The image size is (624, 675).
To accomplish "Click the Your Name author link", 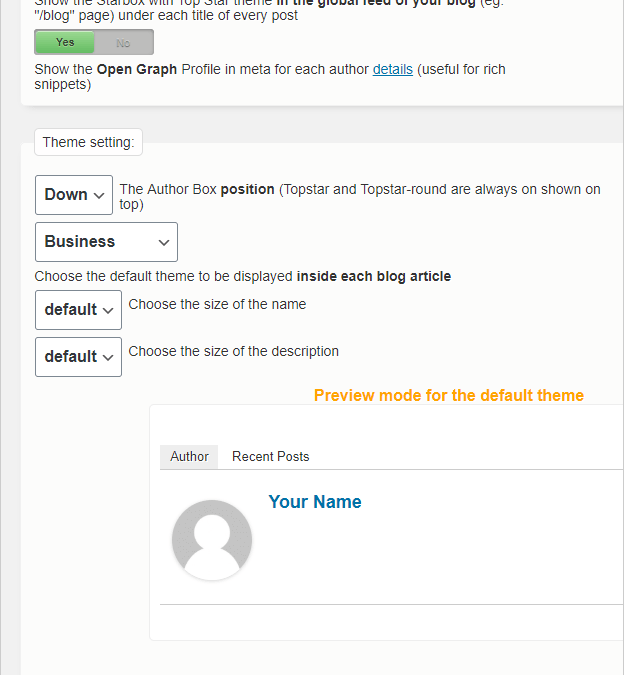I will (x=315, y=502).
